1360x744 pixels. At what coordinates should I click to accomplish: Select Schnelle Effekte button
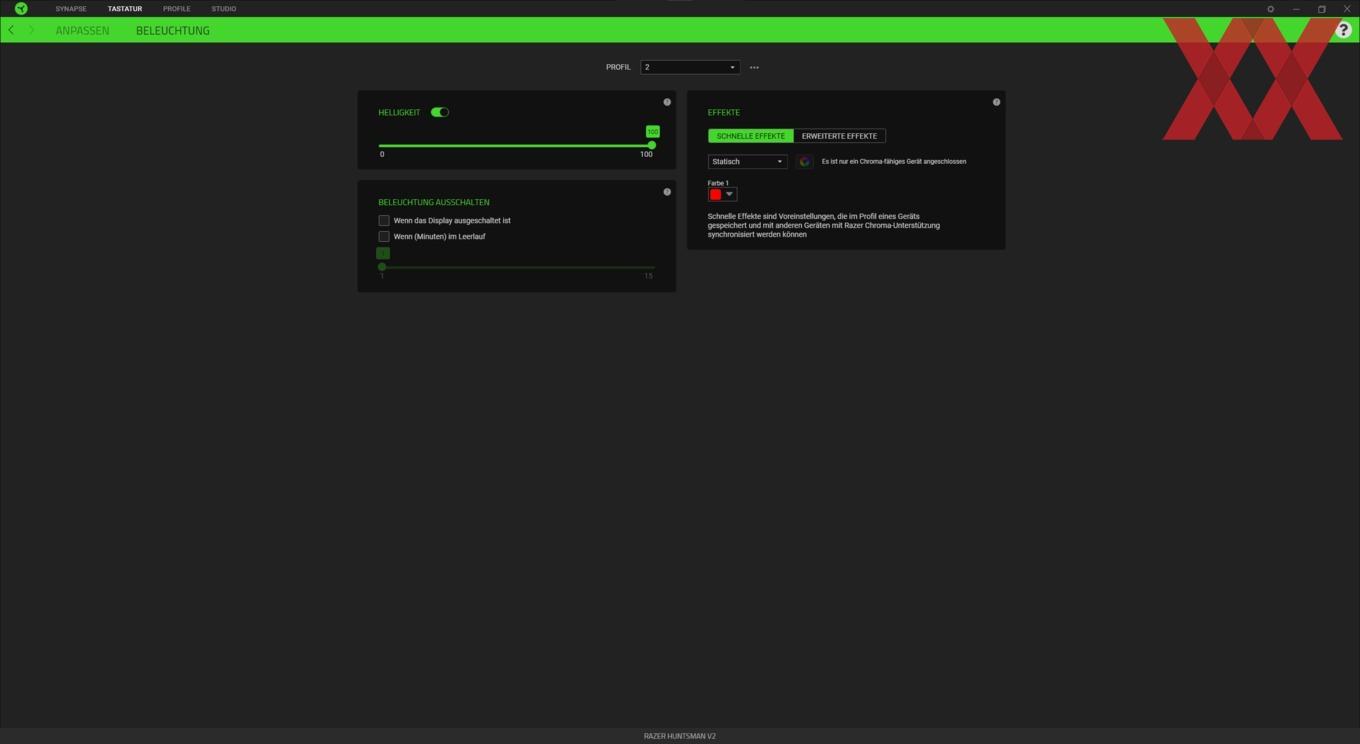[x=751, y=136]
